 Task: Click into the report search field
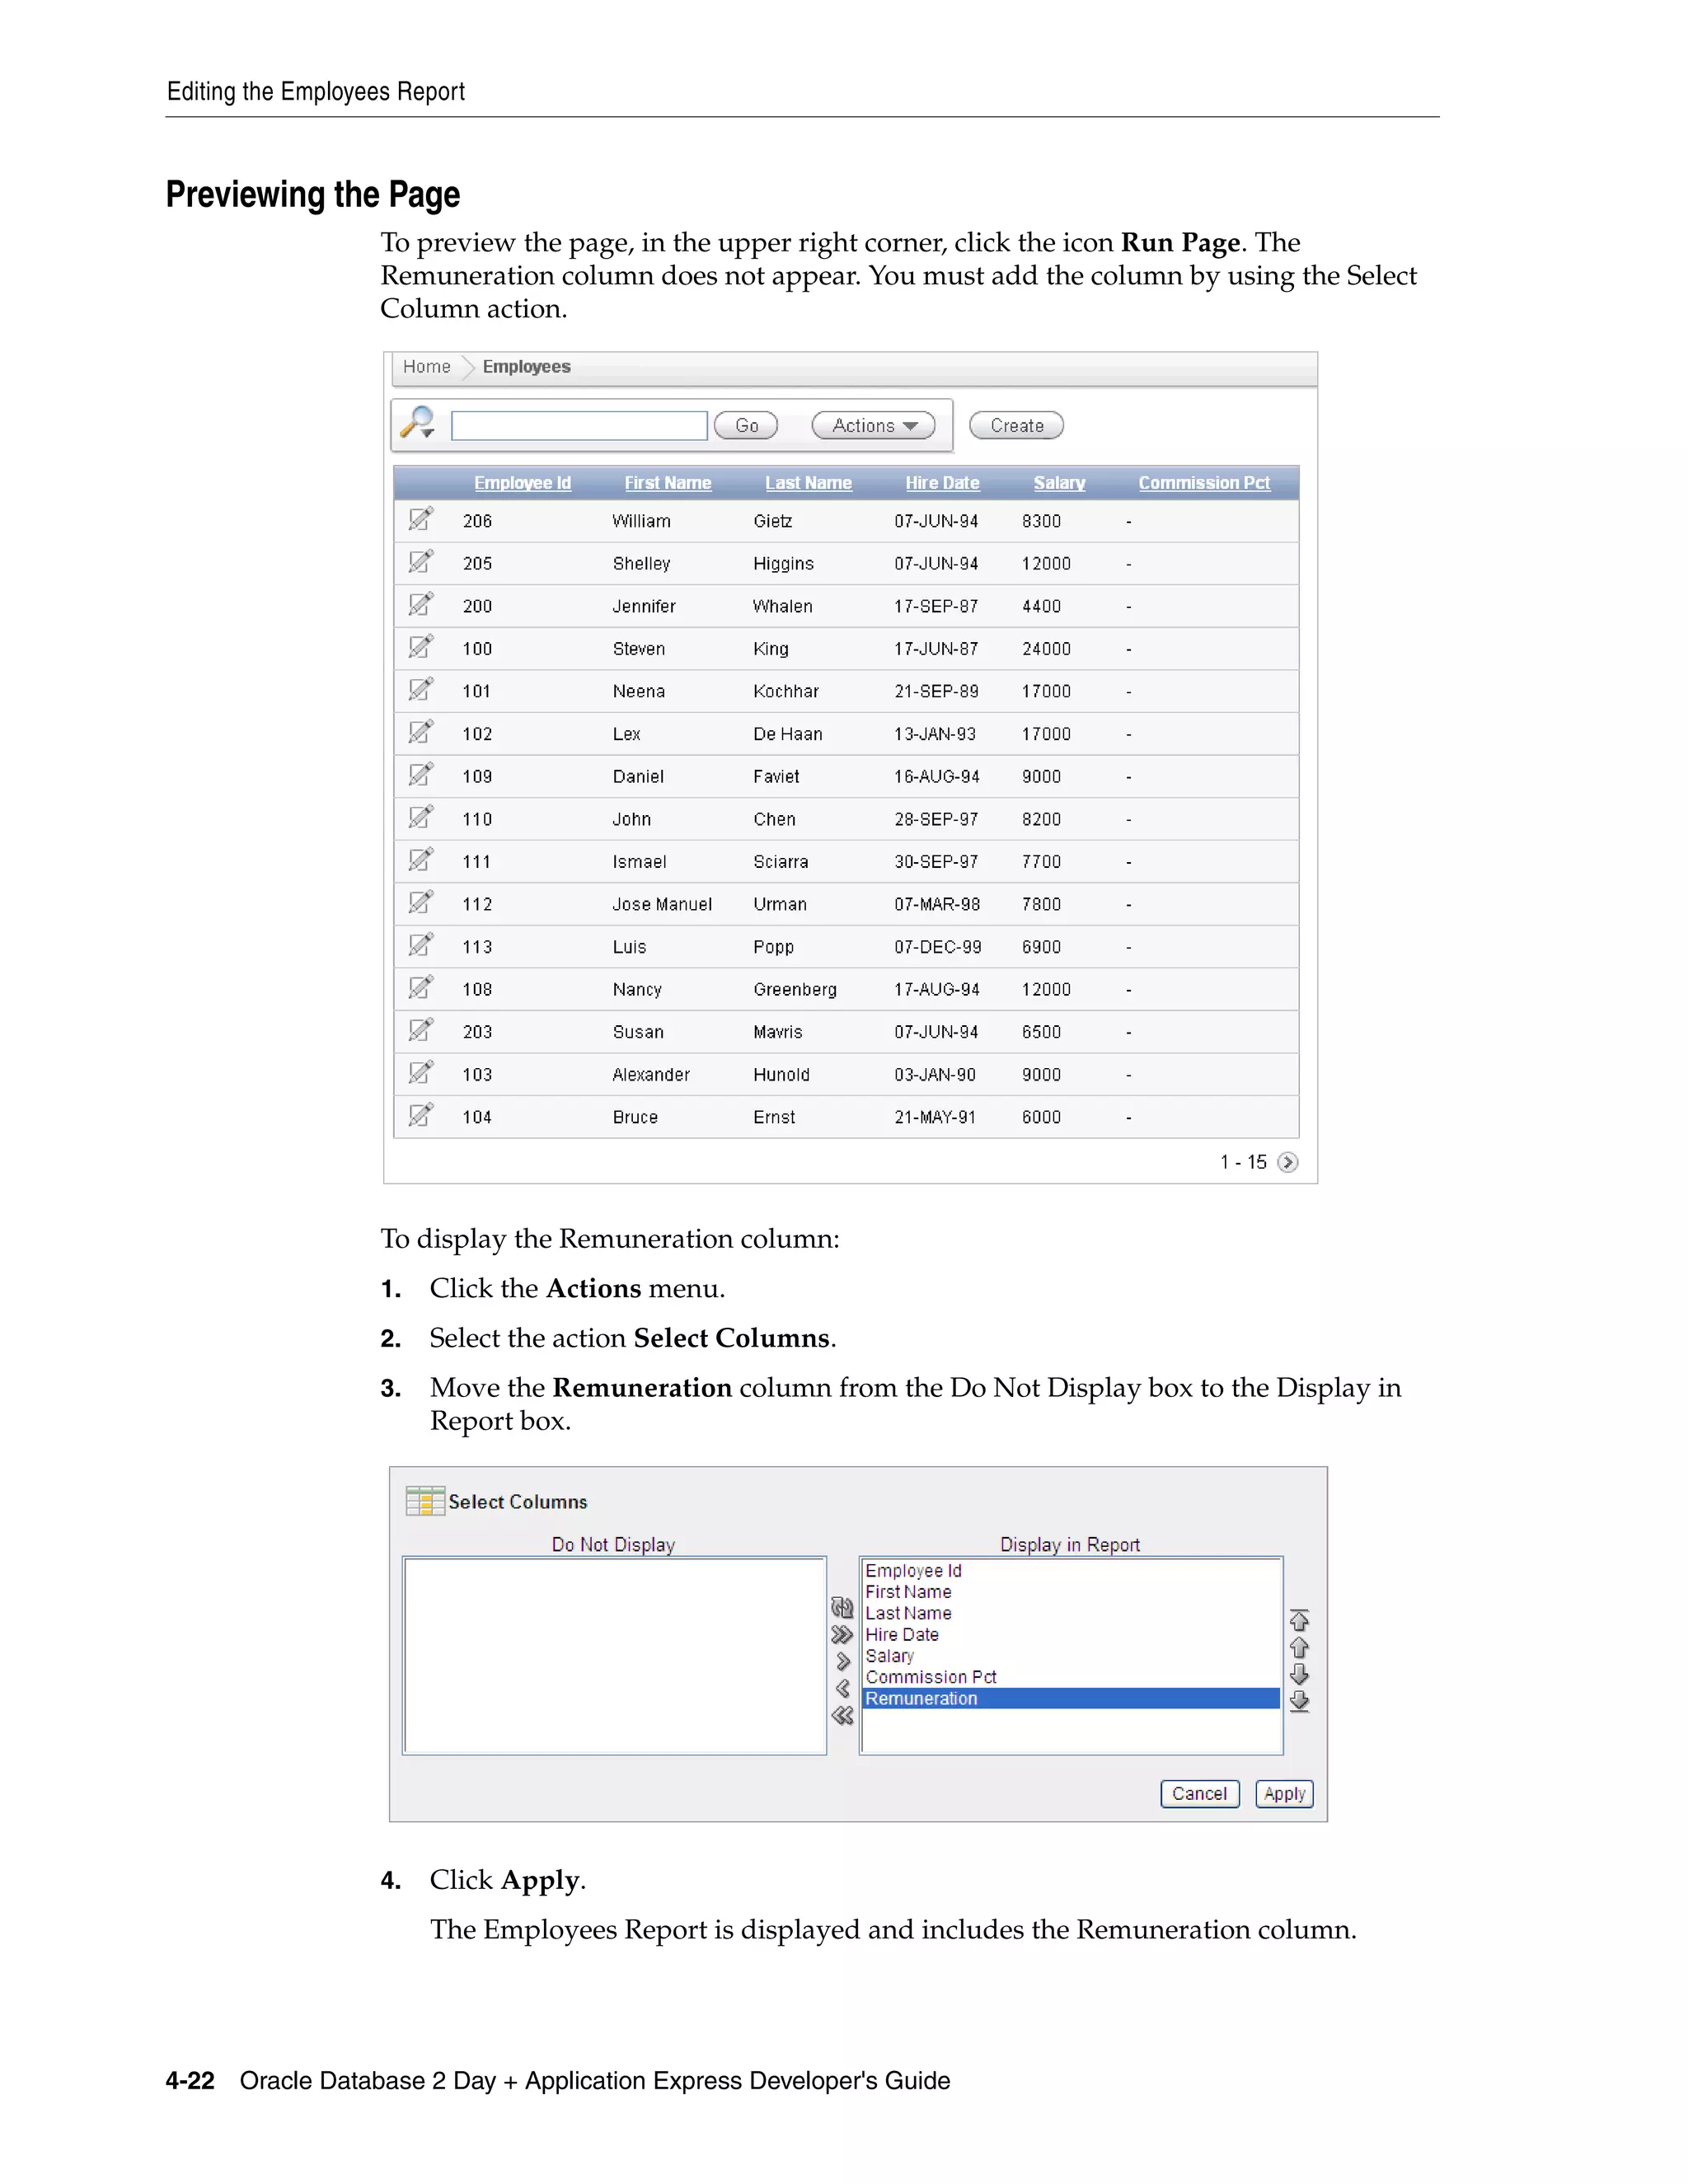pos(579,425)
